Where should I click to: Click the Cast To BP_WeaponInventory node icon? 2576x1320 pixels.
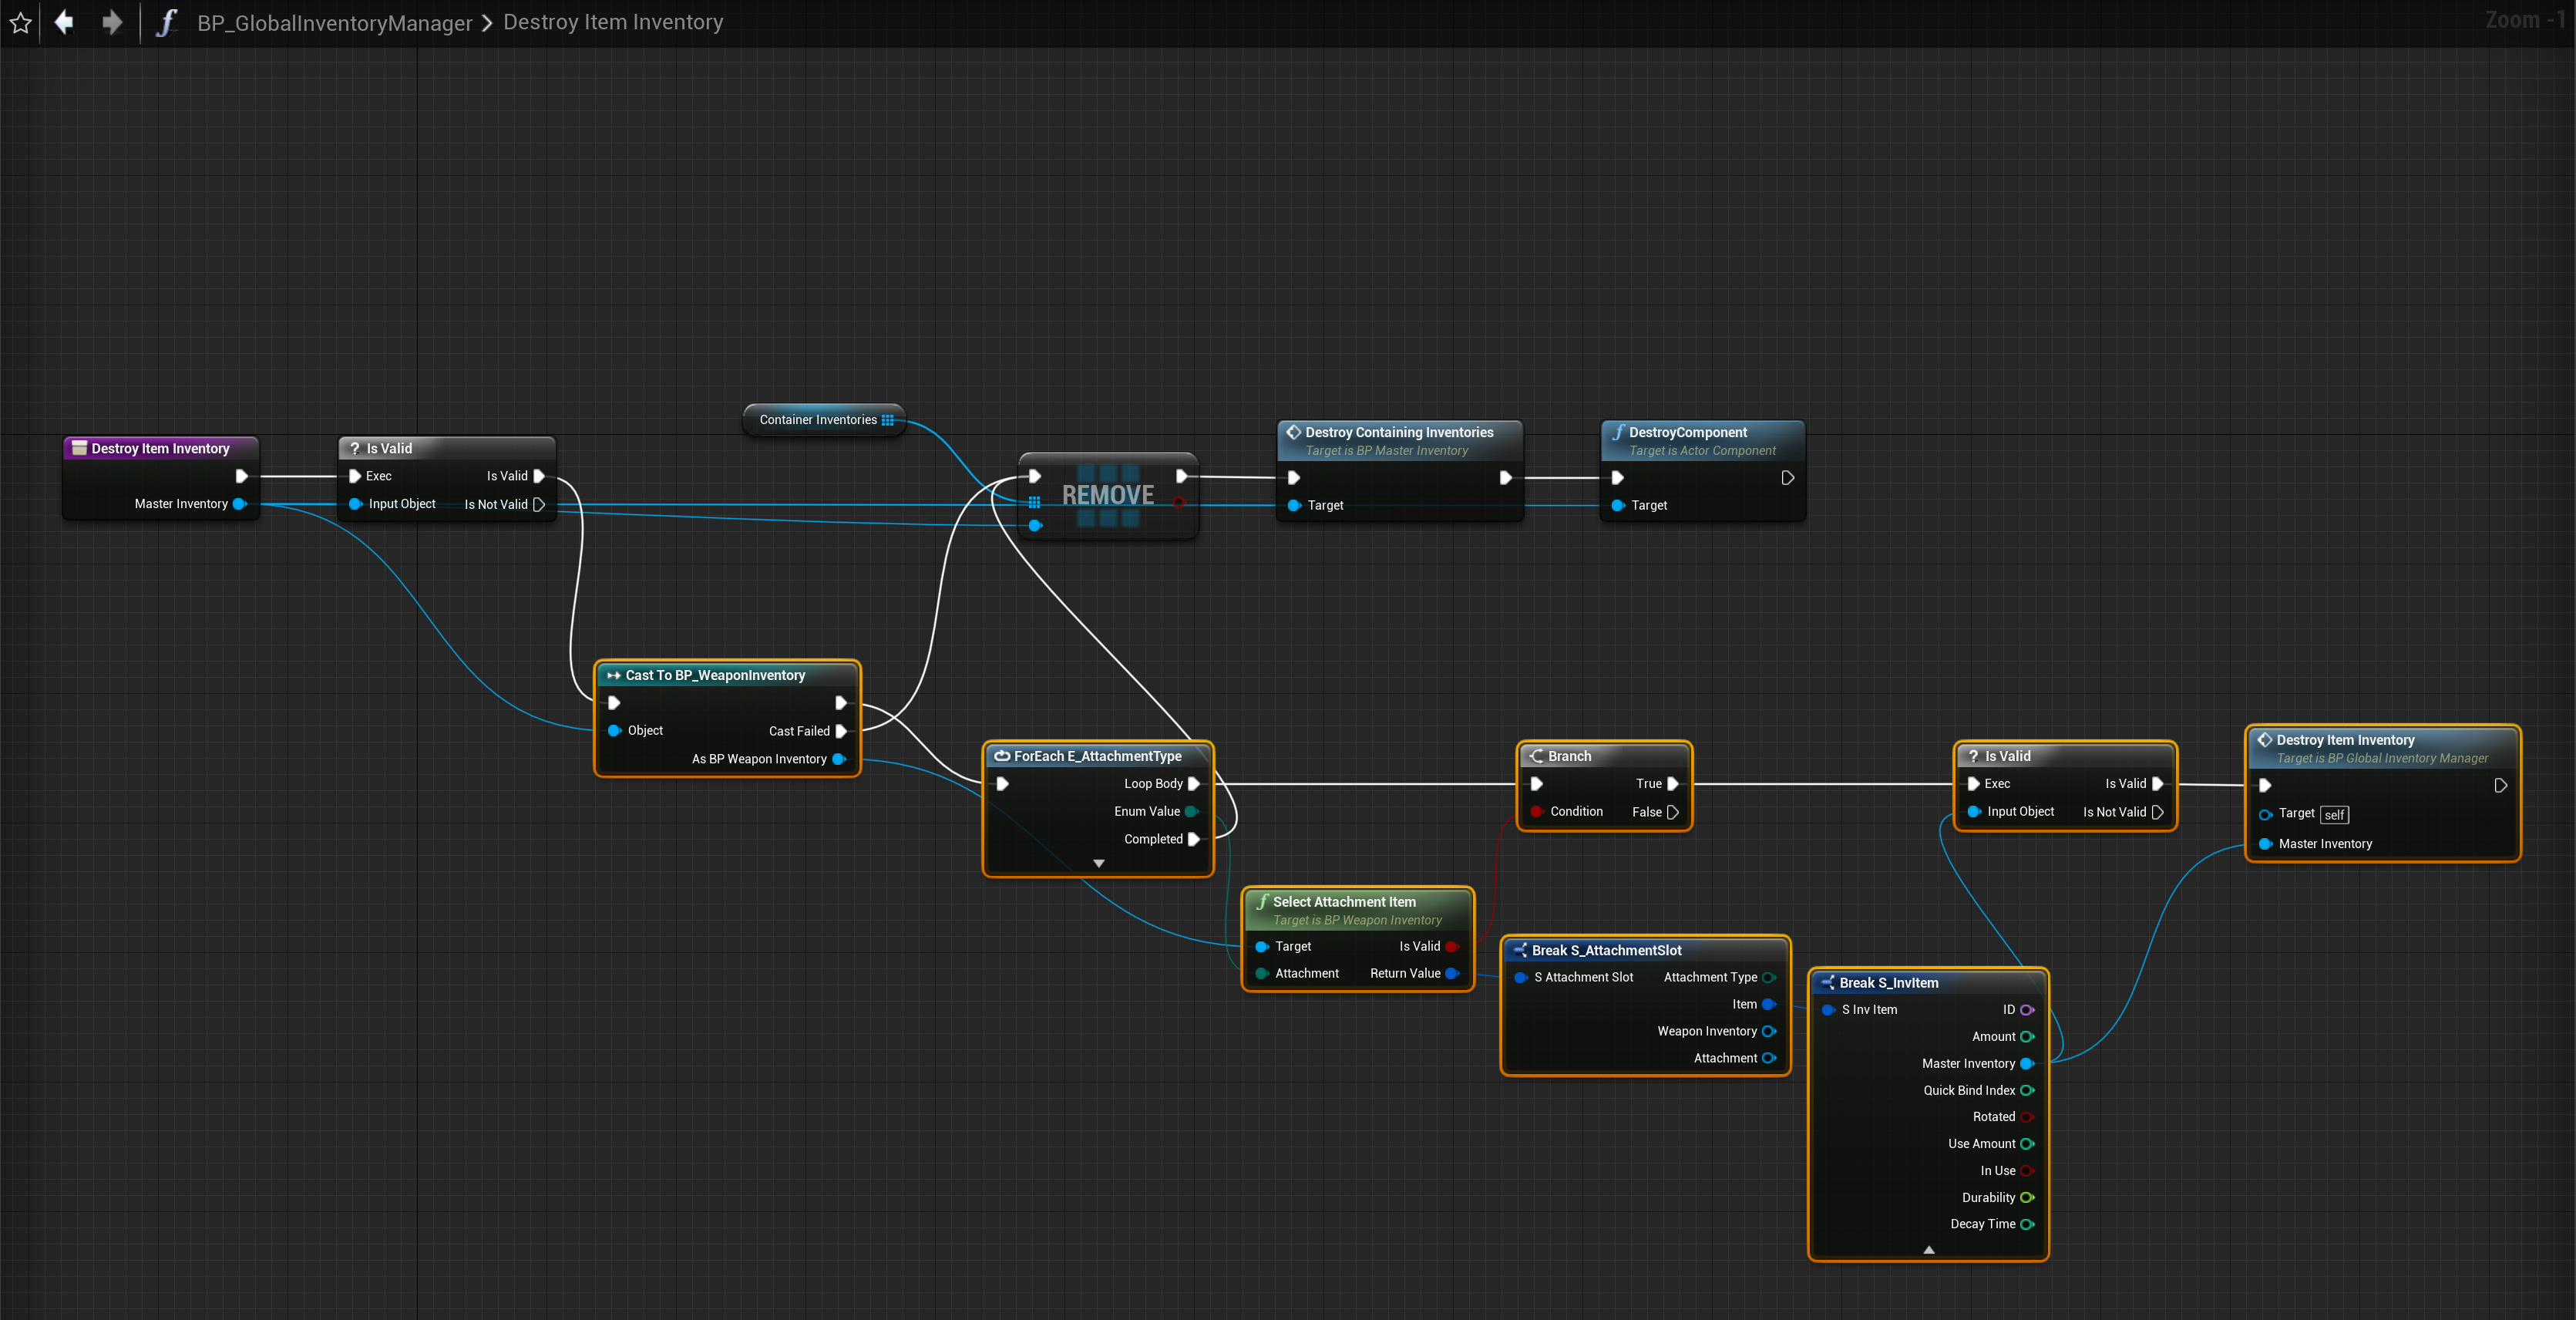tap(613, 676)
